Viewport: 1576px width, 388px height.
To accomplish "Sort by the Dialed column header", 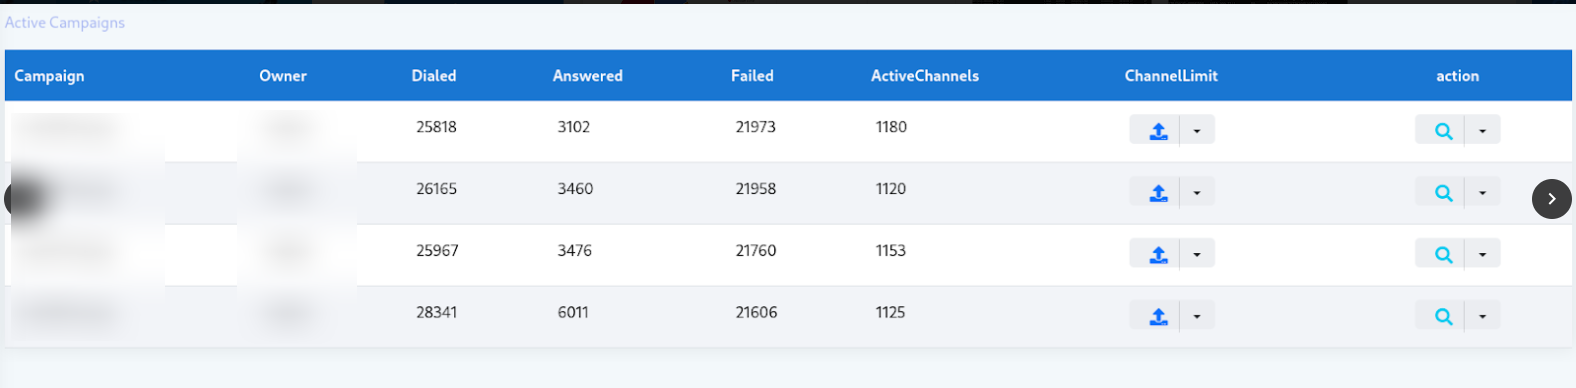I will tap(434, 76).
